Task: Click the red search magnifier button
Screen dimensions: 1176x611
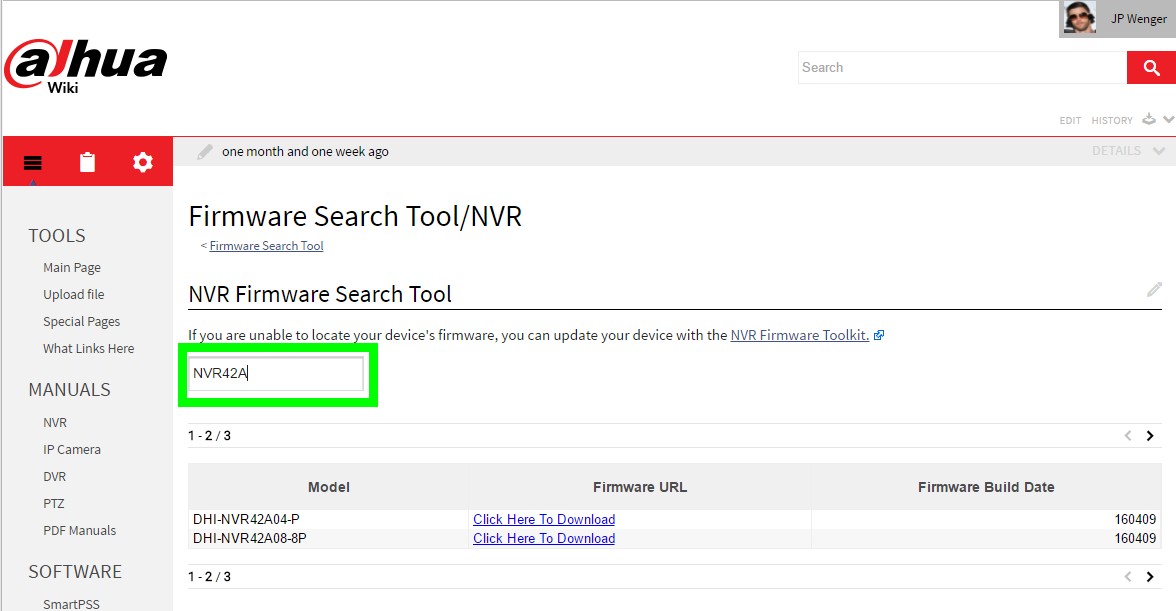Action: tap(1151, 67)
